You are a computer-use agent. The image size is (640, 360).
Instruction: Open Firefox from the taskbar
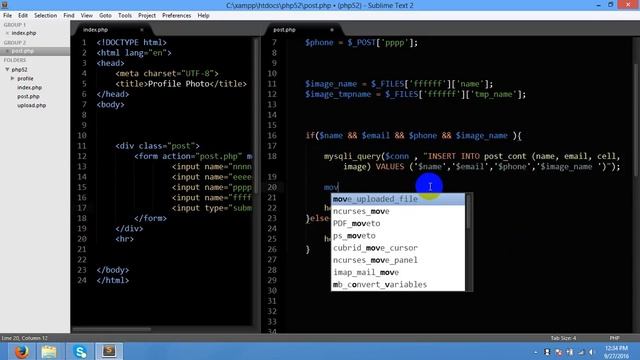pos(21,351)
